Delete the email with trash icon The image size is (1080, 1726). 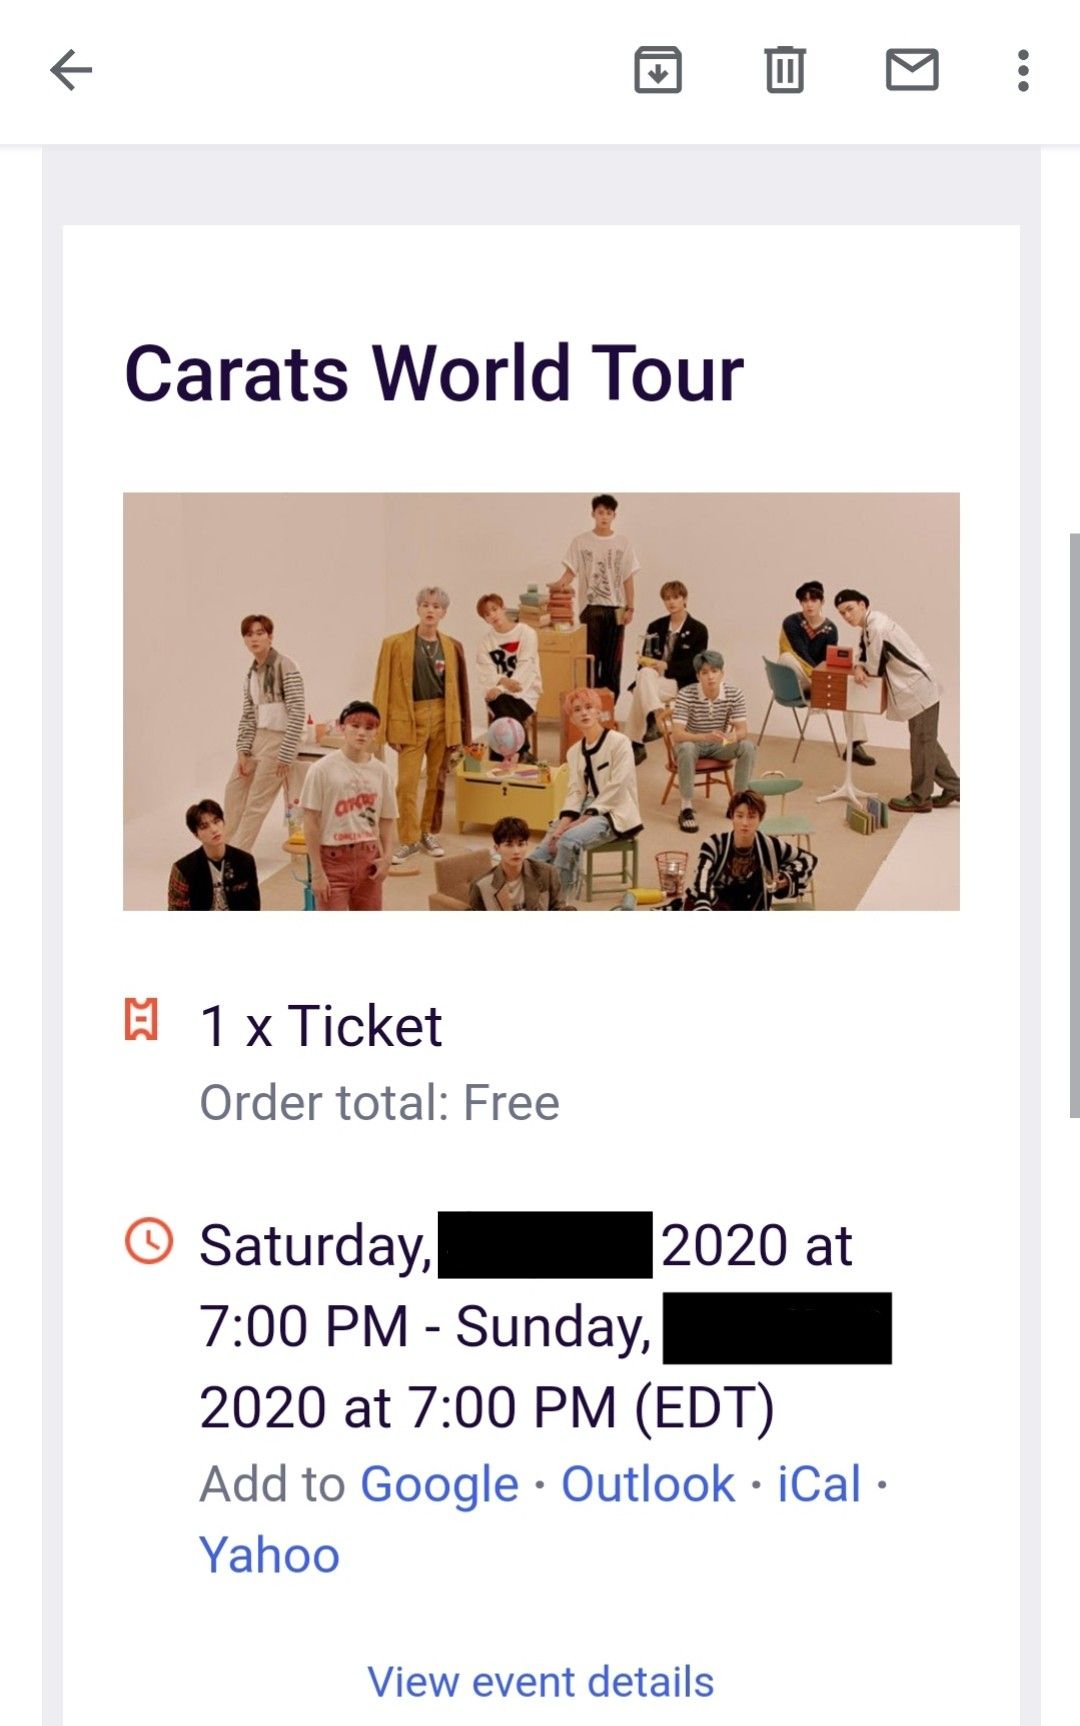click(785, 70)
